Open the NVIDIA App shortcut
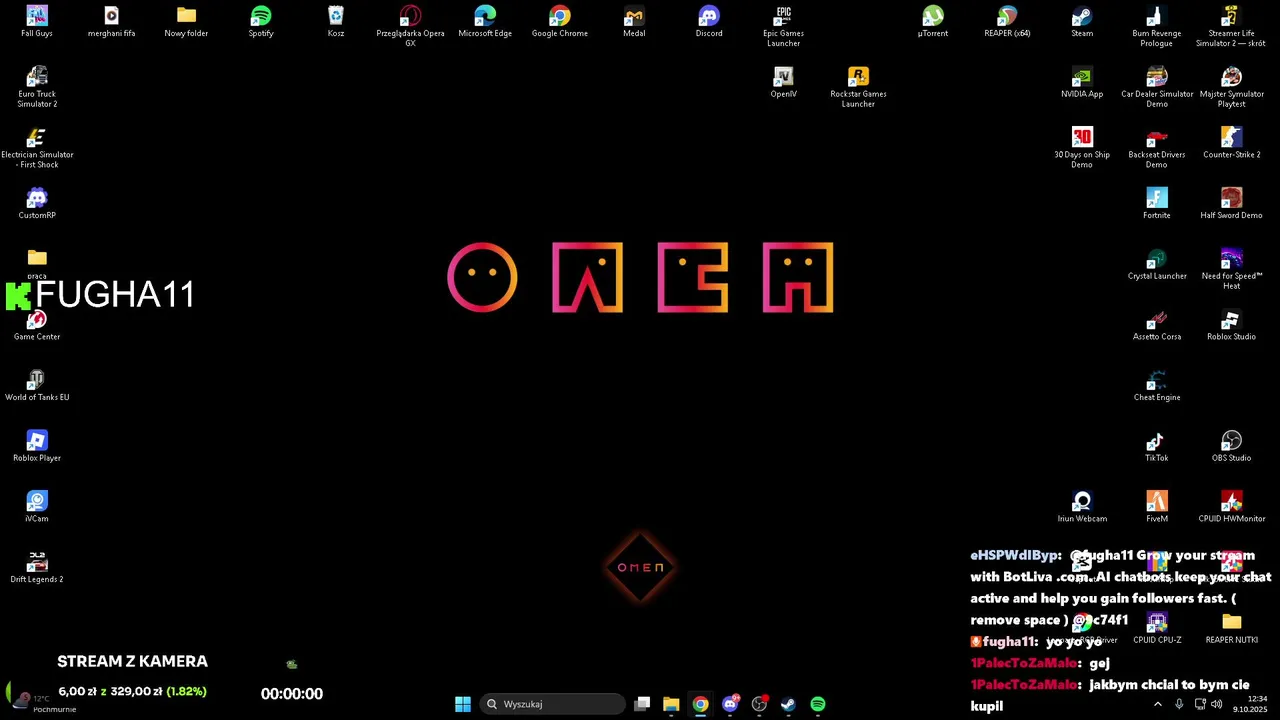Viewport: 1280px width, 720px height. tap(1082, 82)
